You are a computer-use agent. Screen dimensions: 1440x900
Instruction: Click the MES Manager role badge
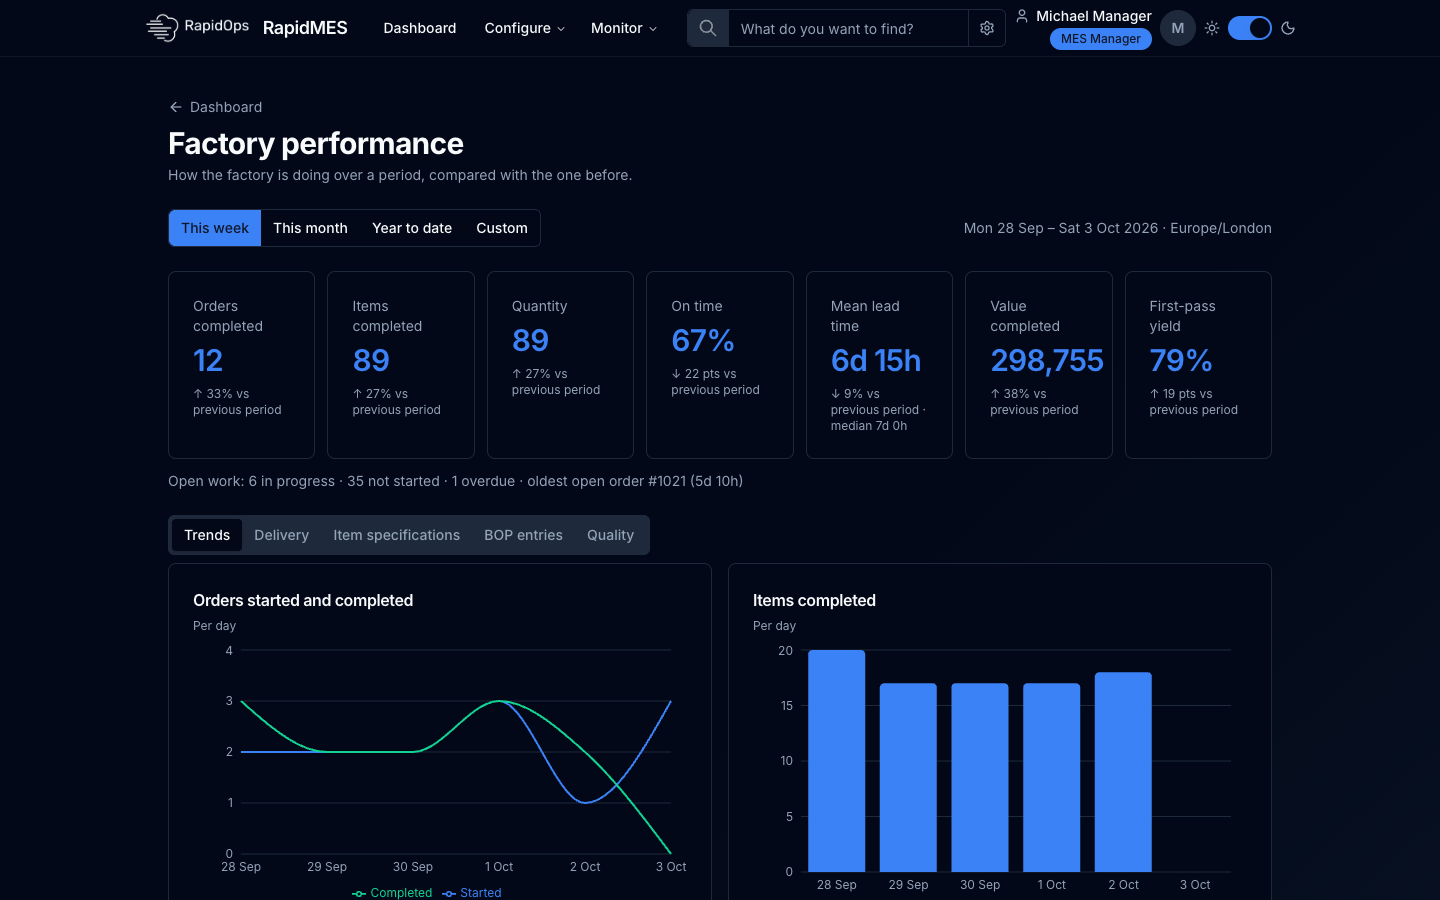click(1101, 39)
